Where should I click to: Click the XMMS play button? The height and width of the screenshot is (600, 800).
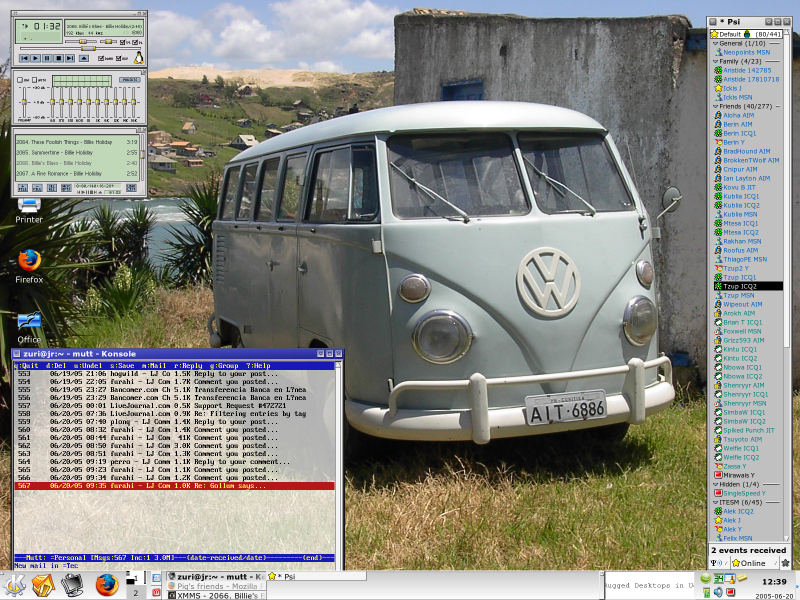(x=34, y=58)
